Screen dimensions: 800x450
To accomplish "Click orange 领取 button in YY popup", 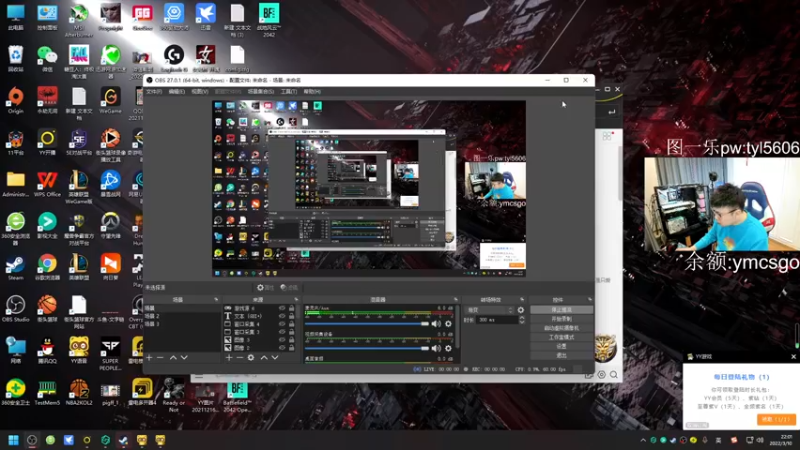I will click(776, 419).
